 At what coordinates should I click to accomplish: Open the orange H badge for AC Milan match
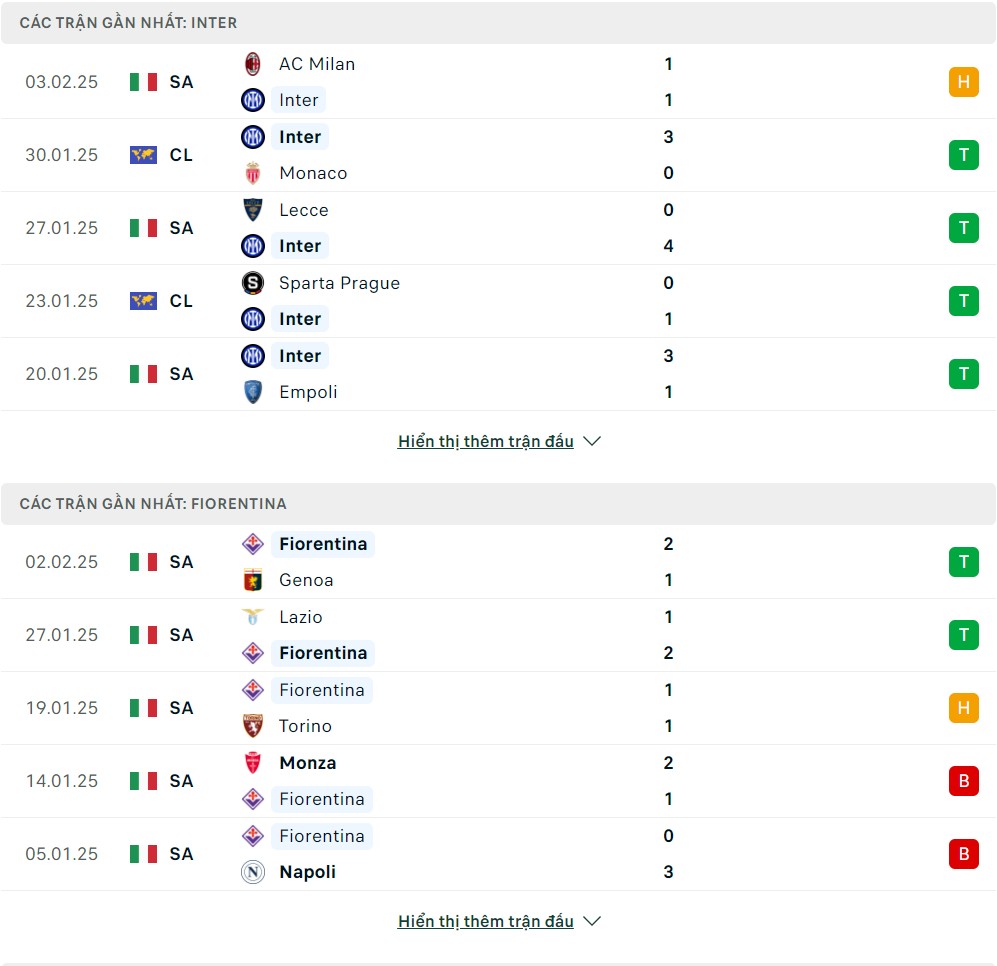coord(963,82)
